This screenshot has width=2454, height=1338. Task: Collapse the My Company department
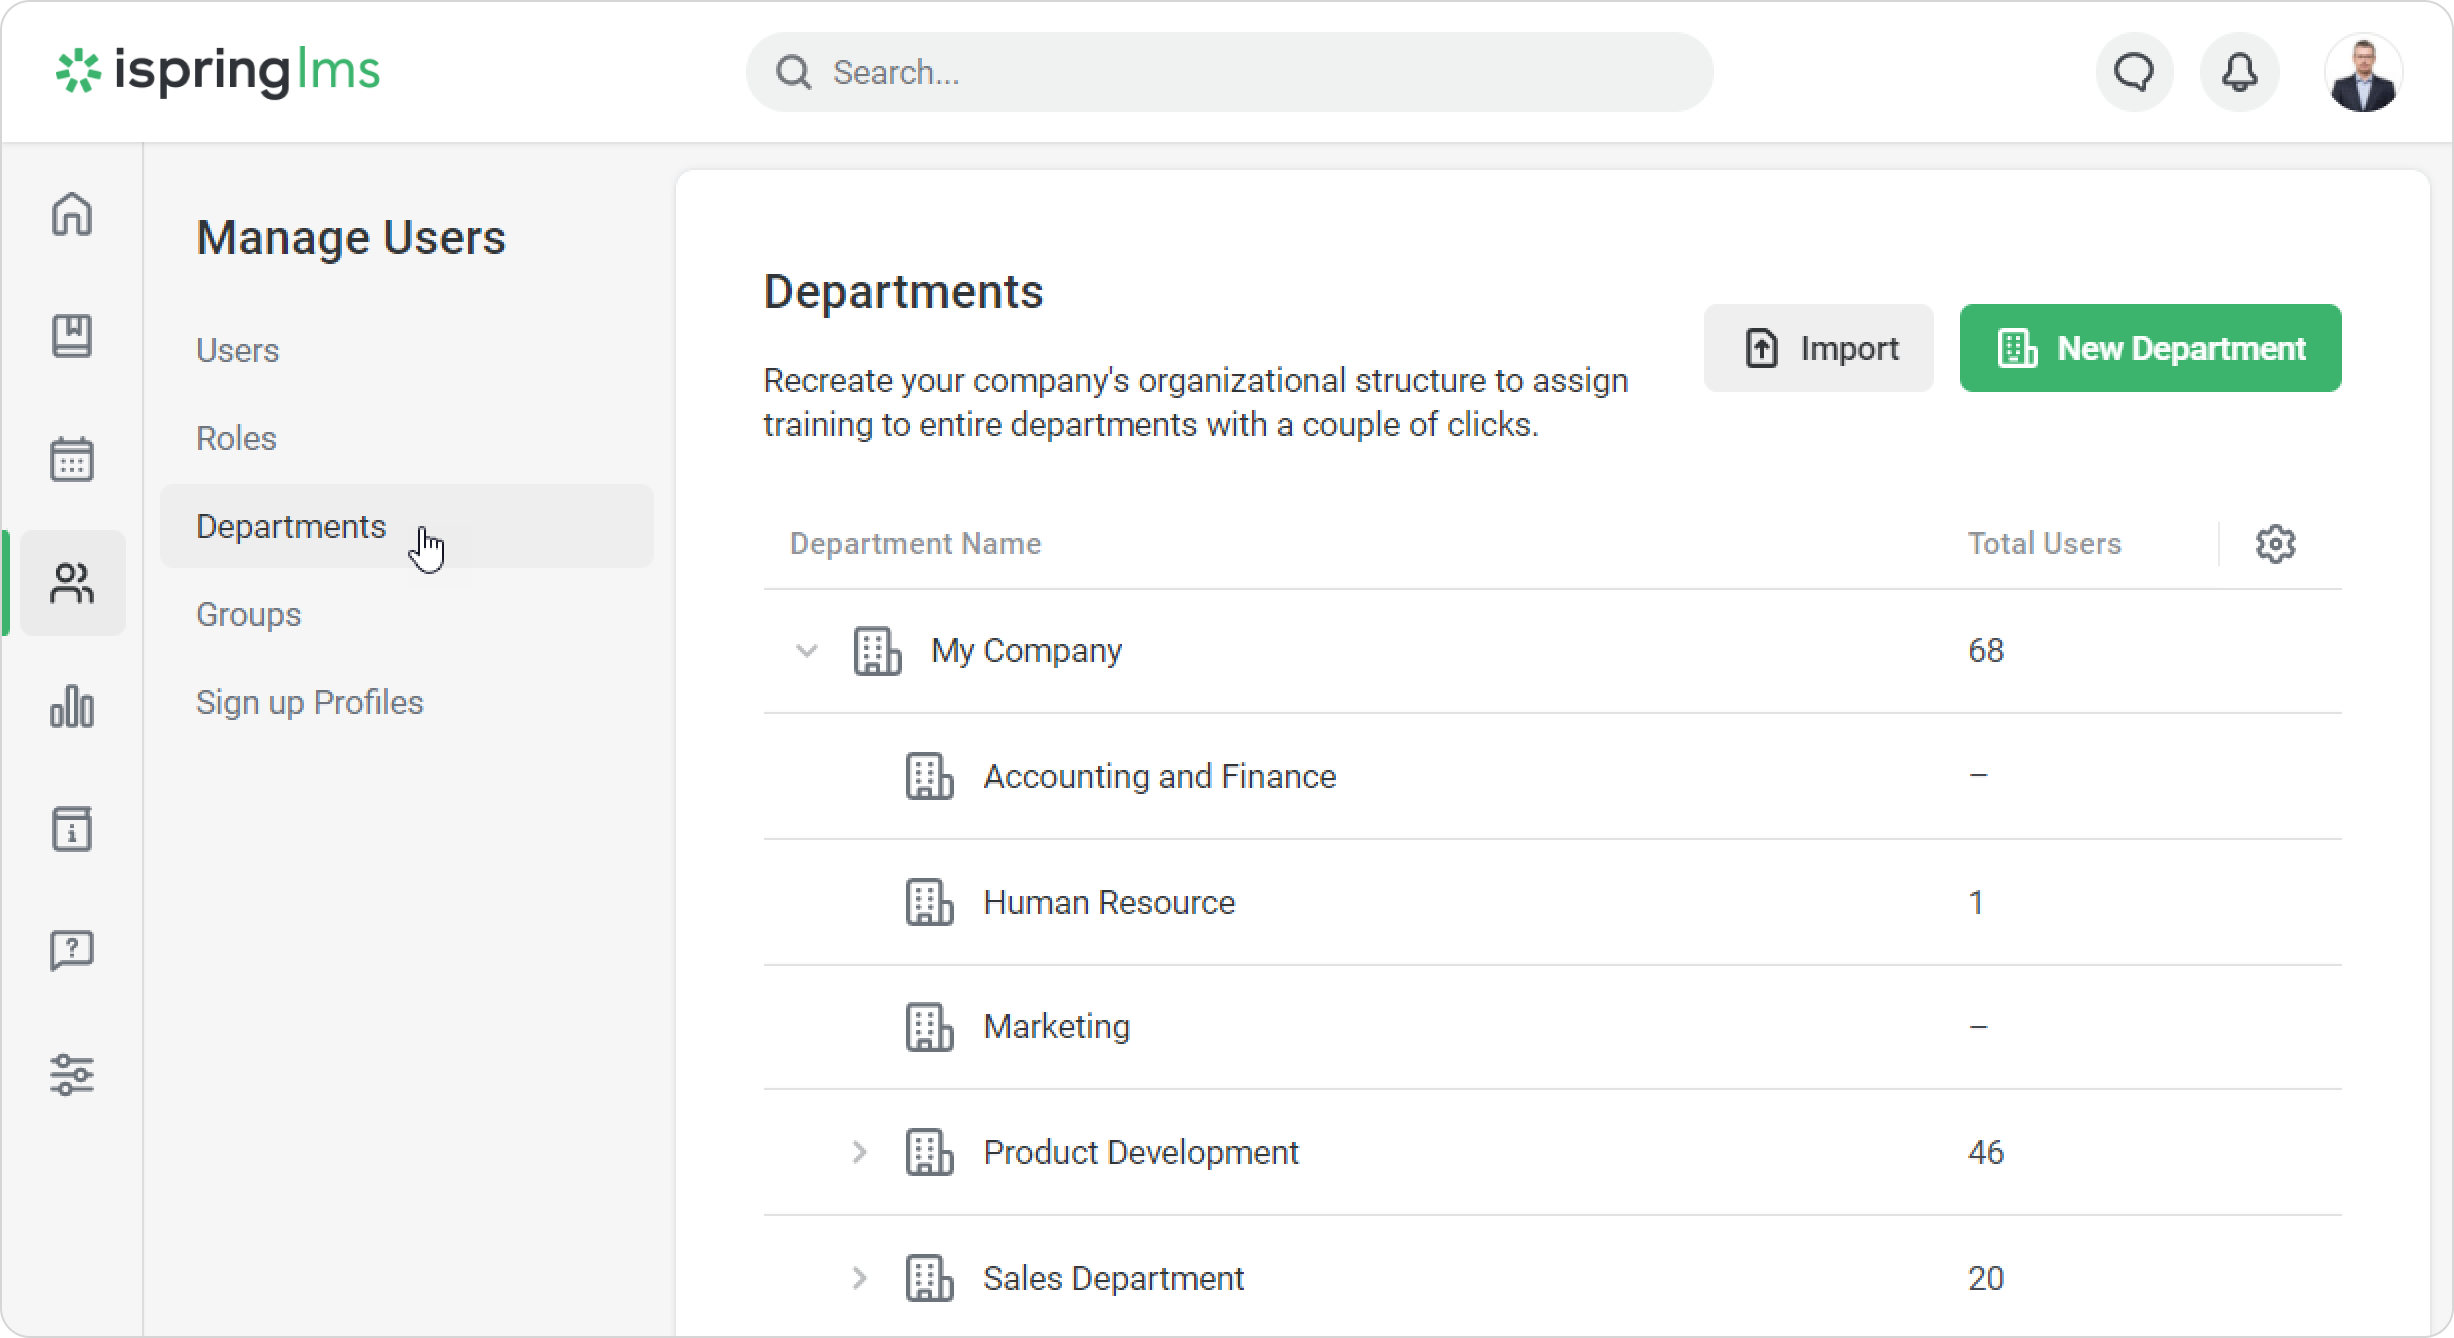(807, 651)
